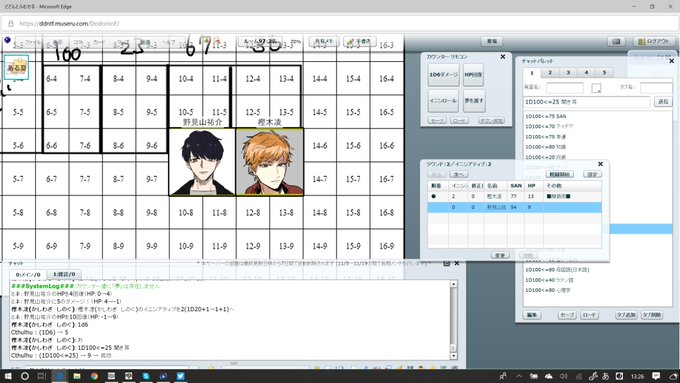Open Google Chrome from the taskbar
The width and height of the screenshot is (680, 383).
pyautogui.click(x=94, y=376)
